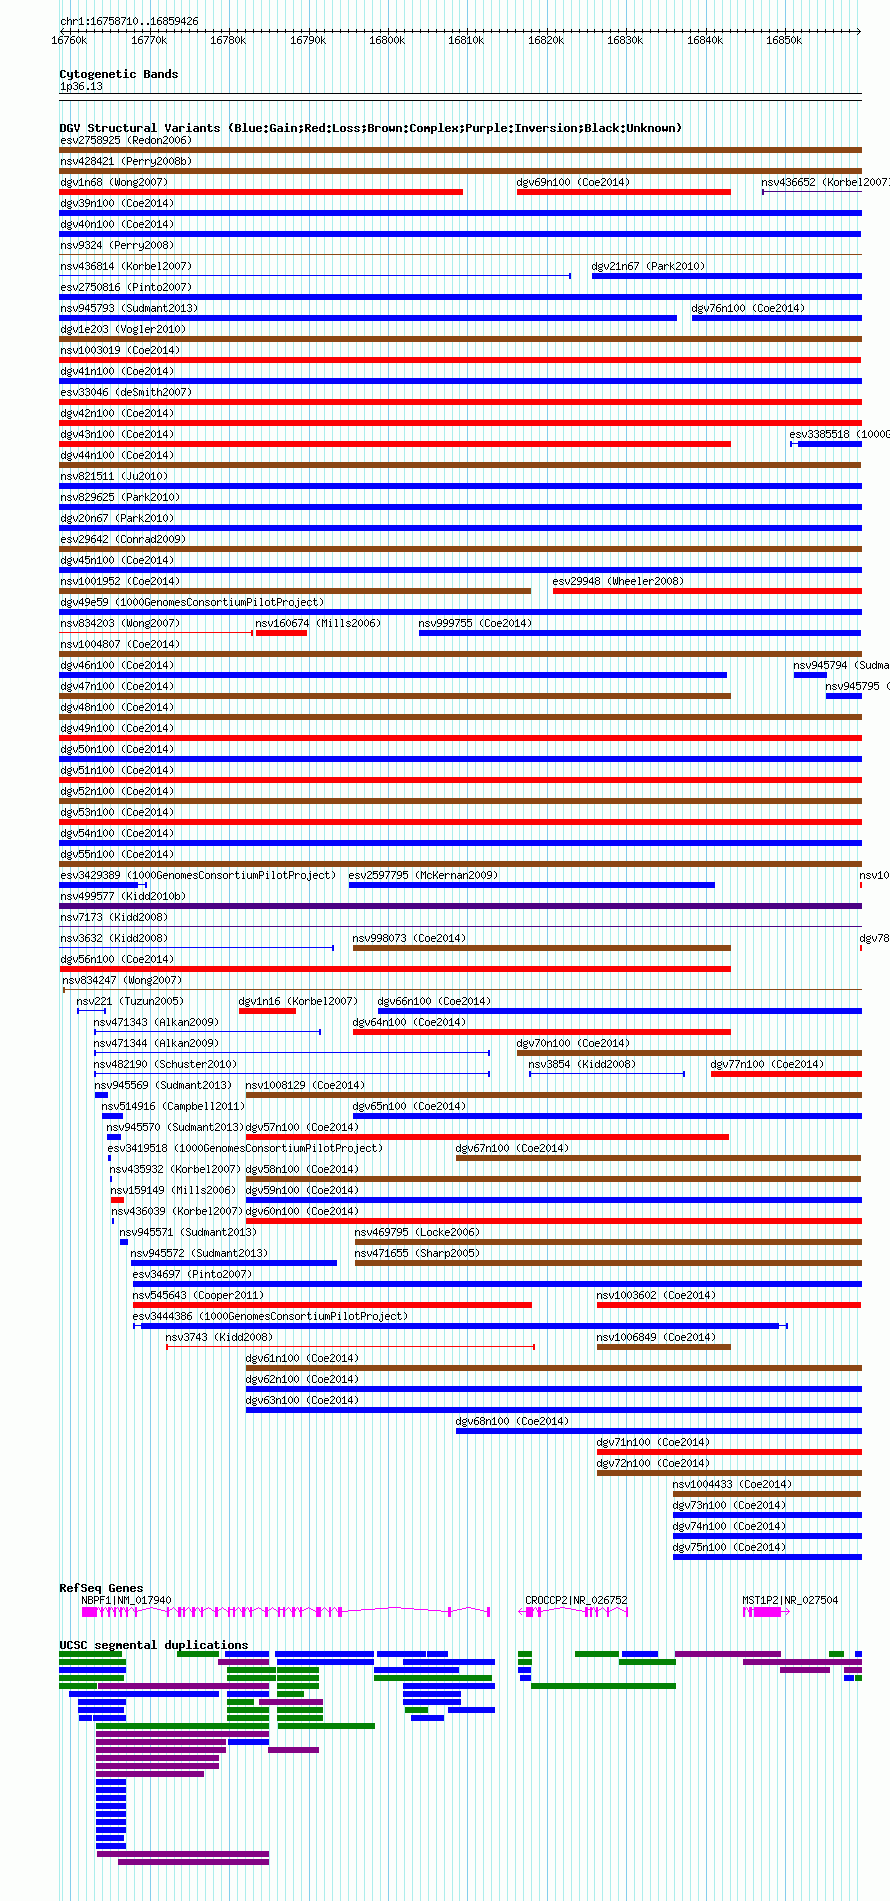
Task: Click the 16800k ruler tick label
Action: (x=387, y=40)
